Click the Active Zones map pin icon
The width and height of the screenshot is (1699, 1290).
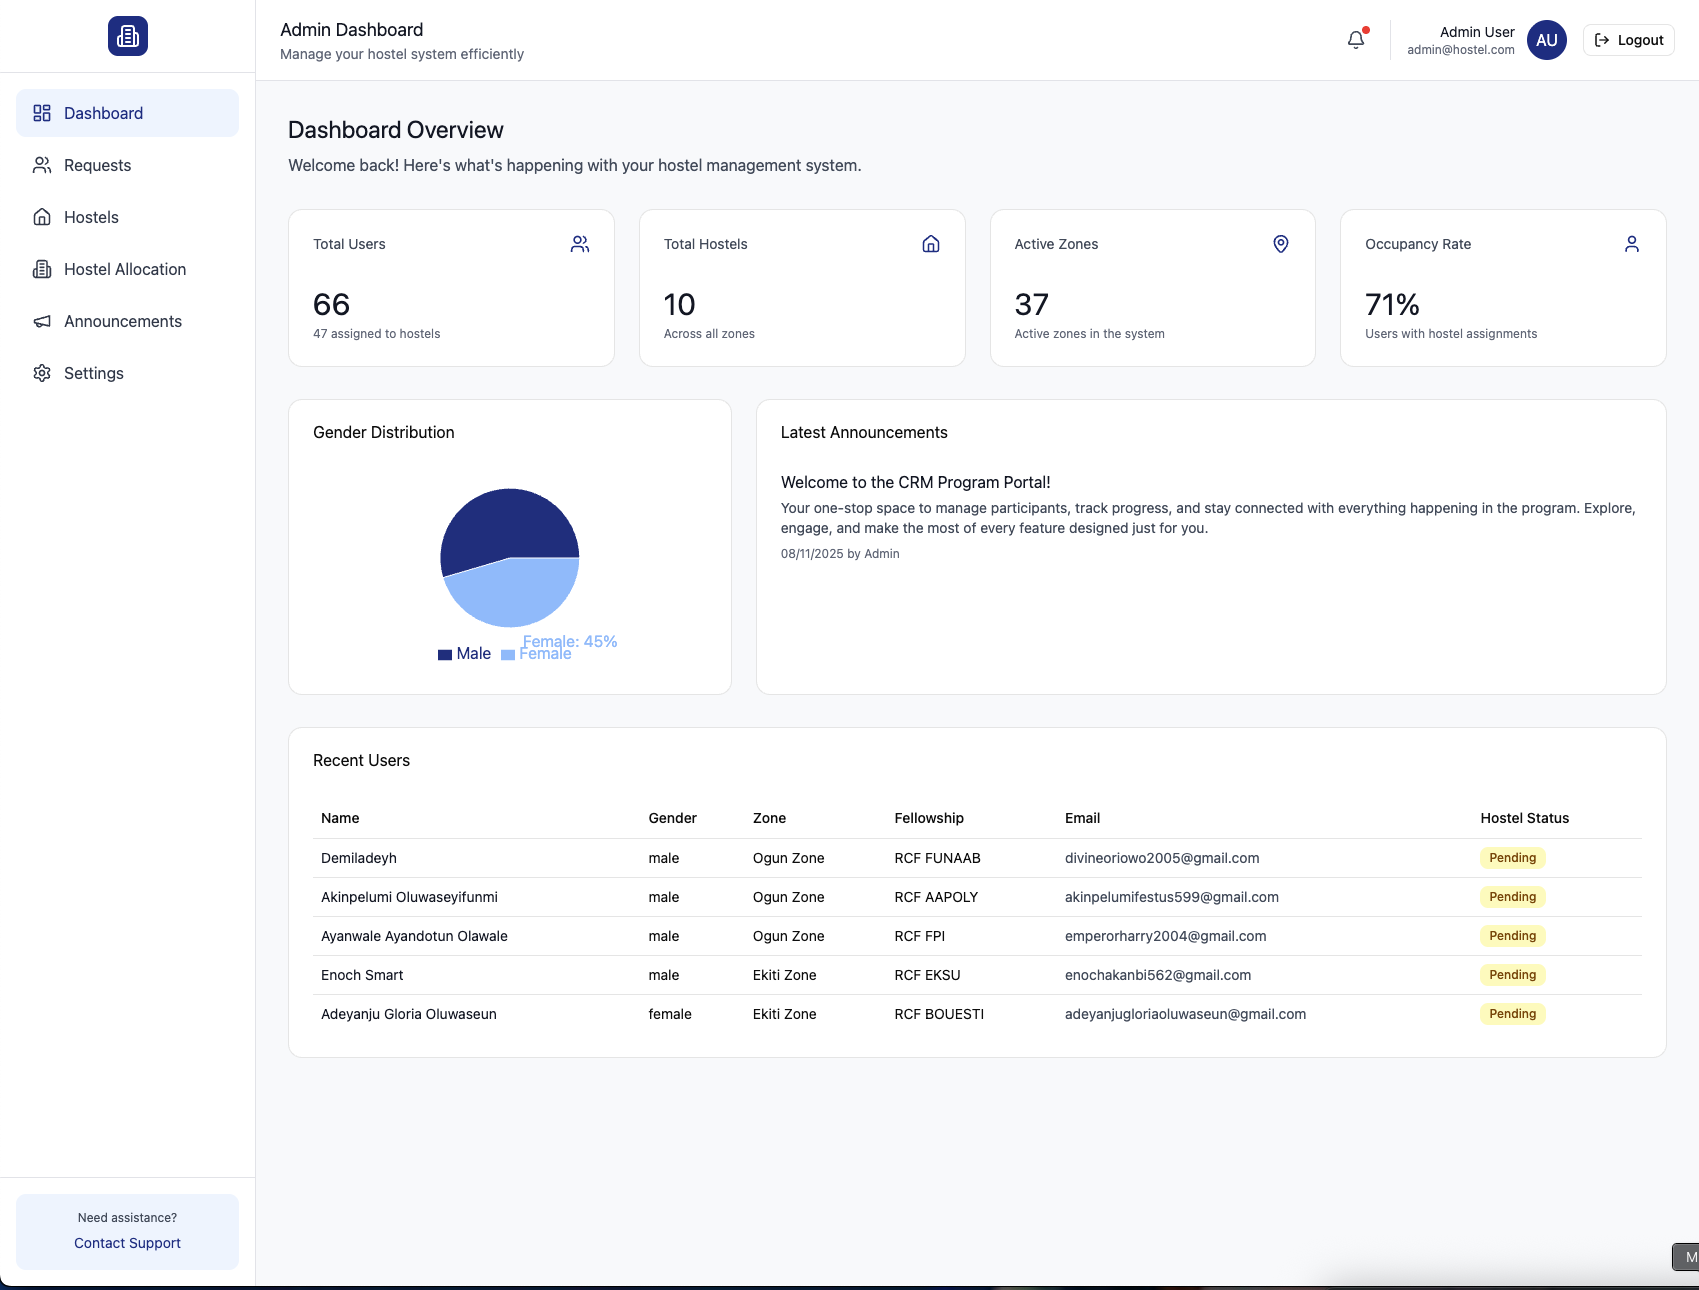click(x=1280, y=244)
